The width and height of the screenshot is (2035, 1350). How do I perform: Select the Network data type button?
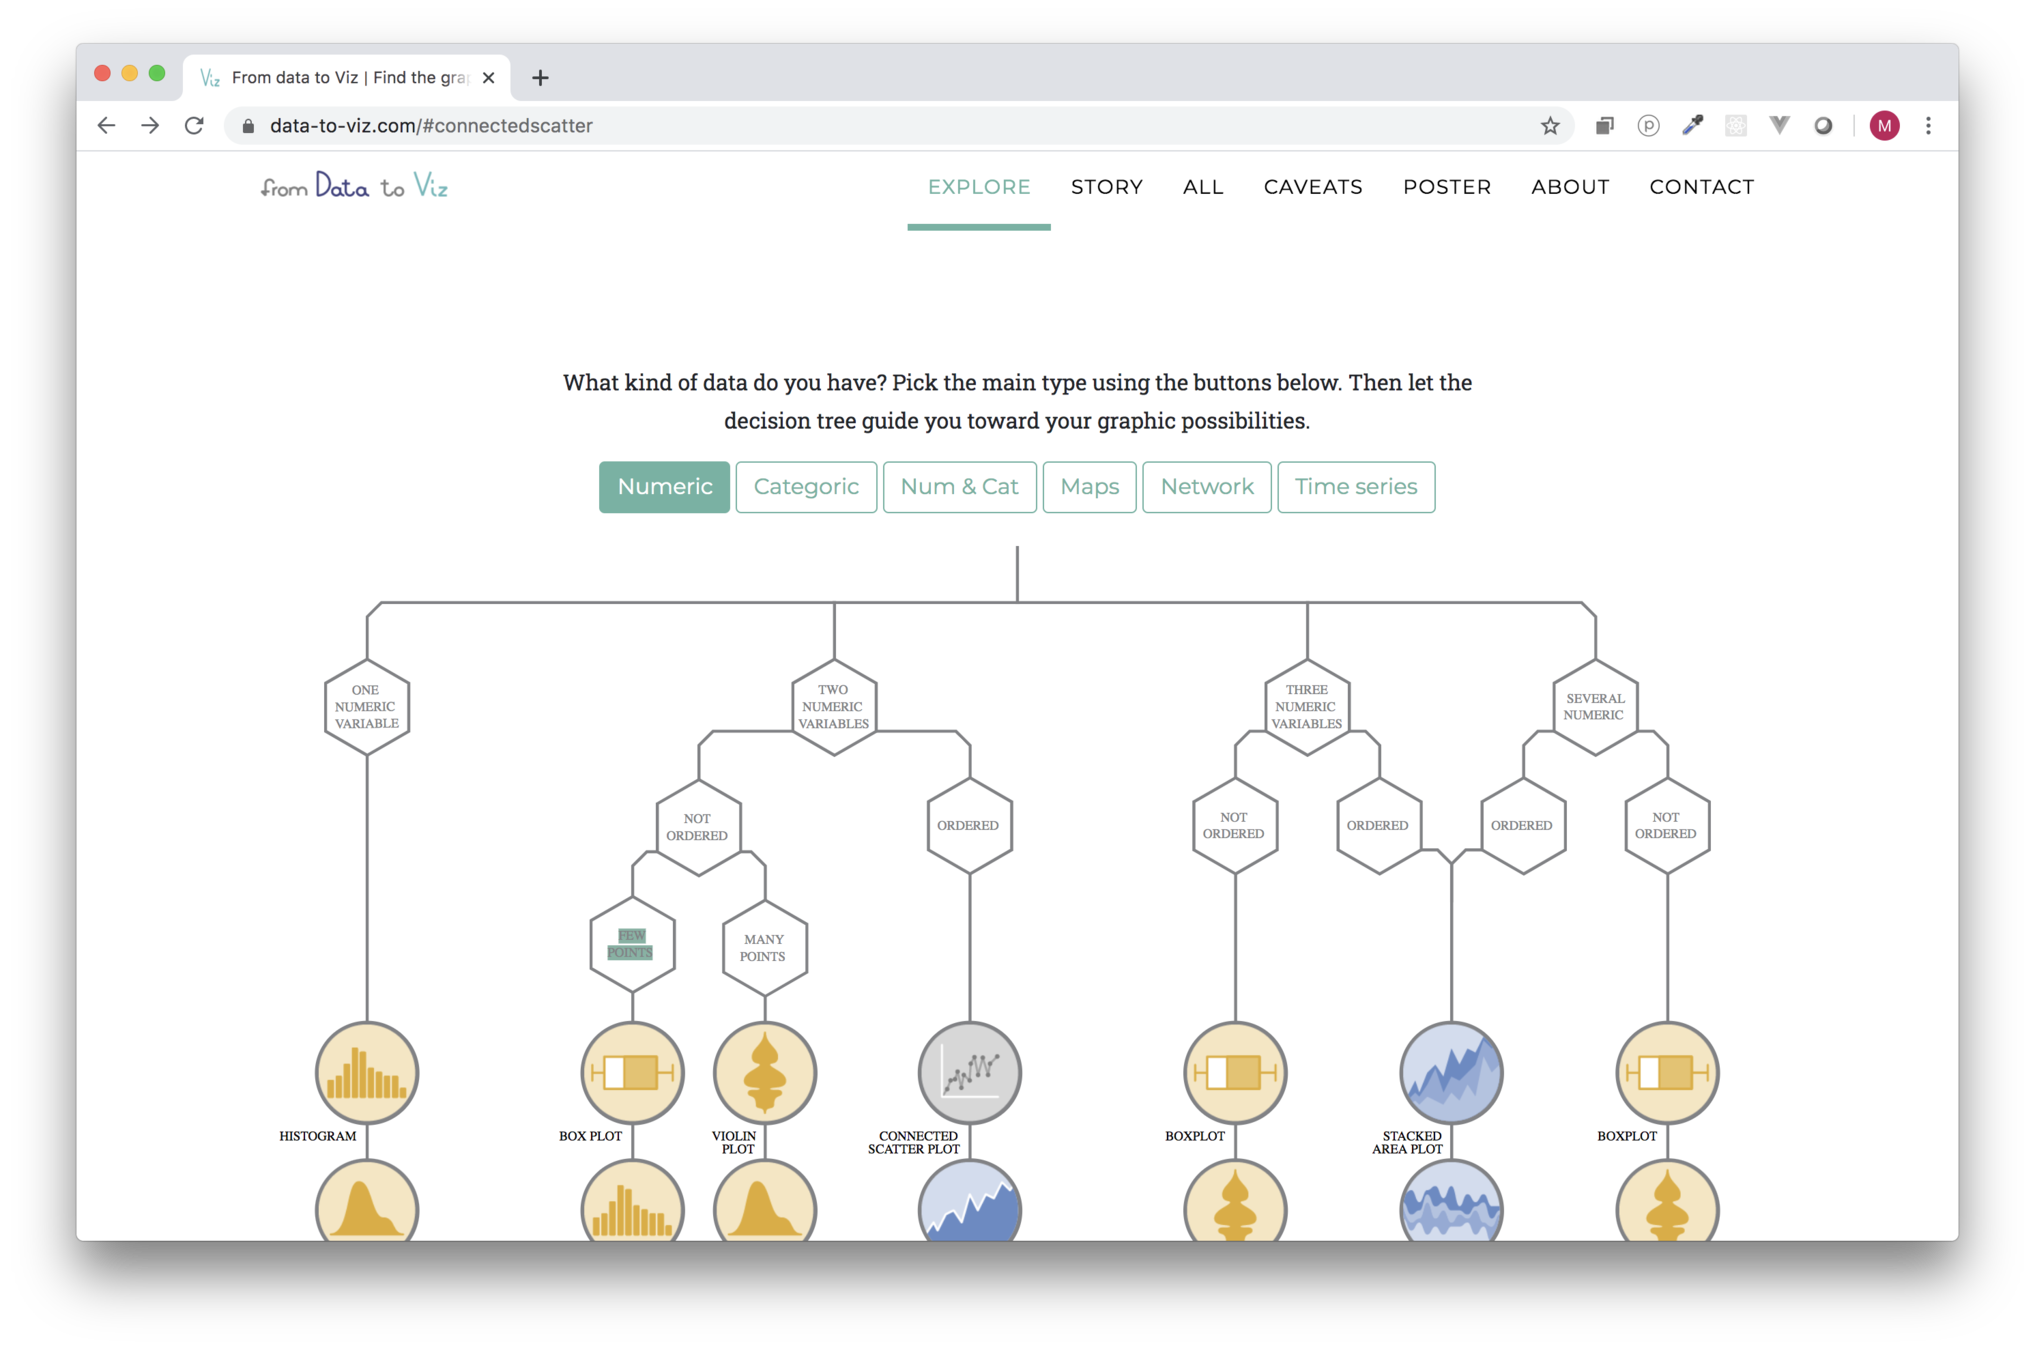coord(1207,487)
